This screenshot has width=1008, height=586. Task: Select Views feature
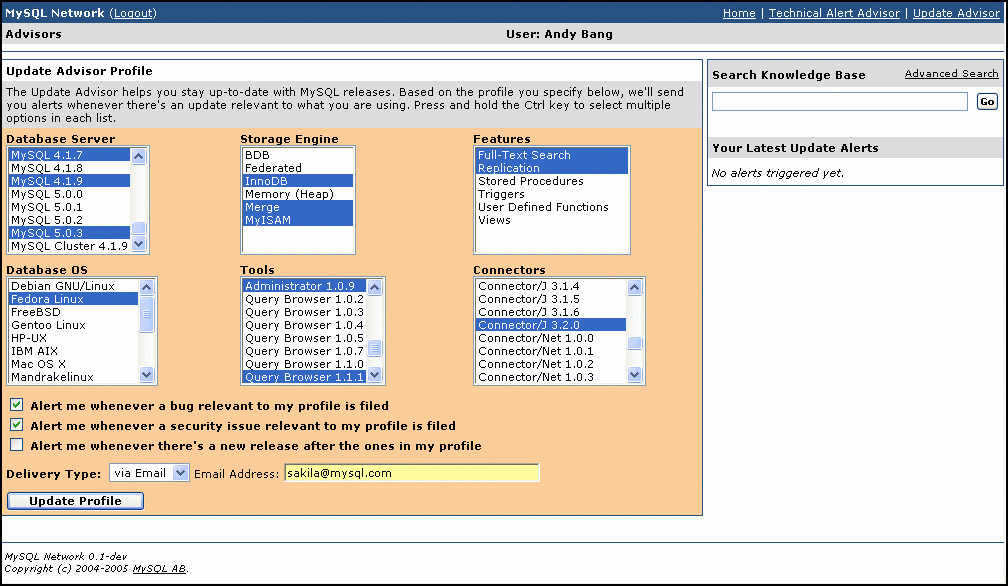552,220
